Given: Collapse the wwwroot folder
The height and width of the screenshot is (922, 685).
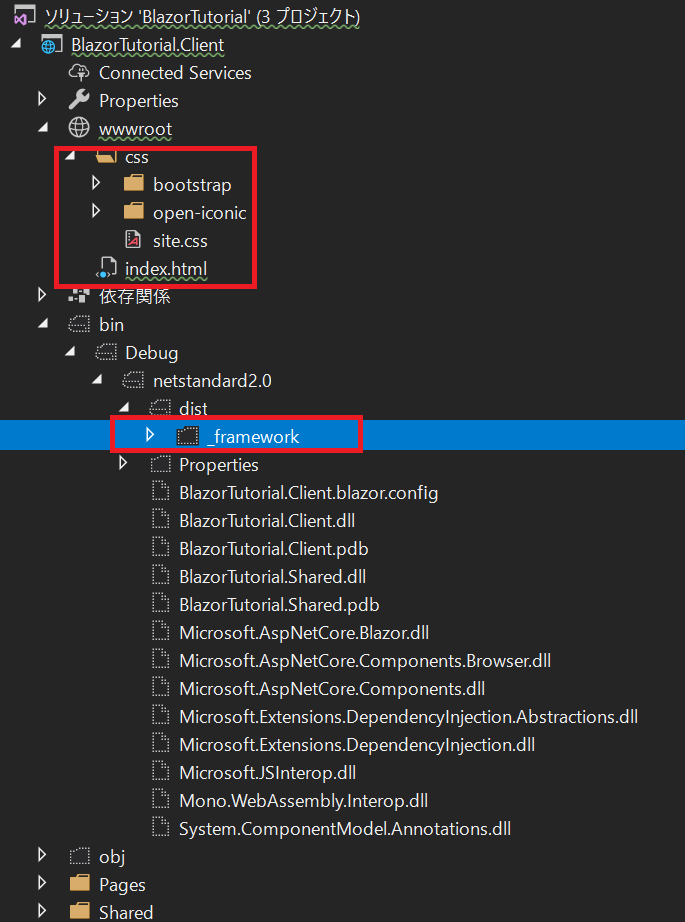Looking at the screenshot, I should click(41, 127).
